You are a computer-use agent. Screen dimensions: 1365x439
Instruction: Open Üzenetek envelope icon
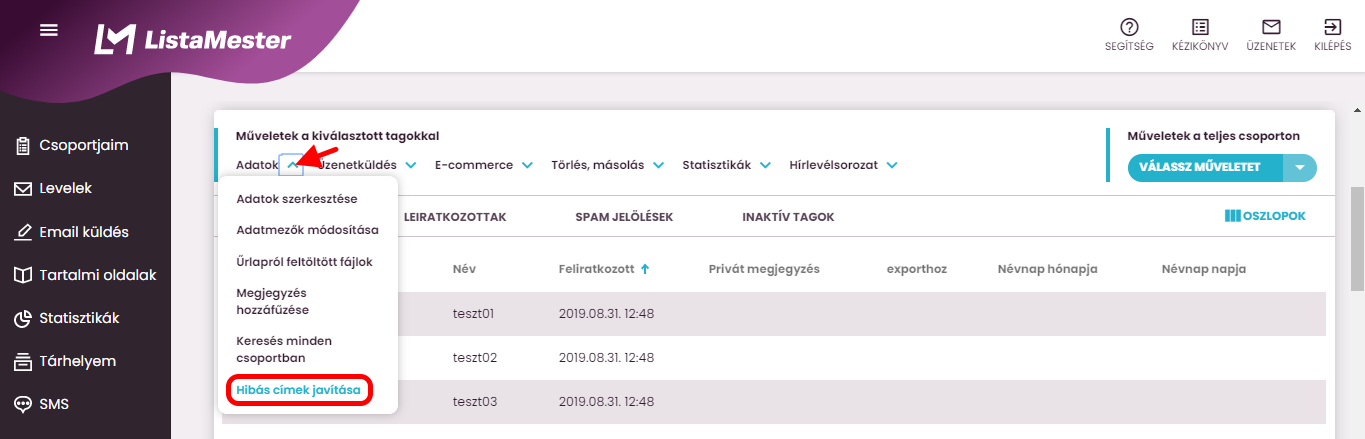coord(1271,28)
